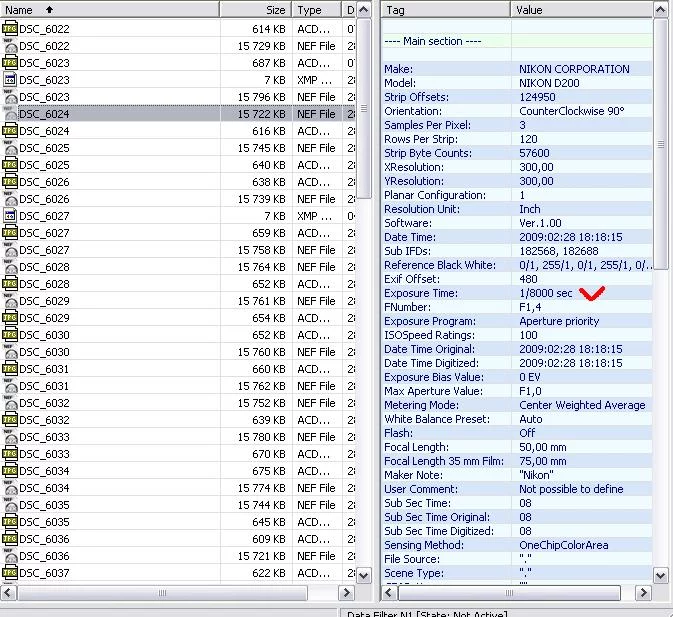The height and width of the screenshot is (617, 673).
Task: Click the JPG icon of DSC_6022 614 KB
Action: [x=10, y=29]
